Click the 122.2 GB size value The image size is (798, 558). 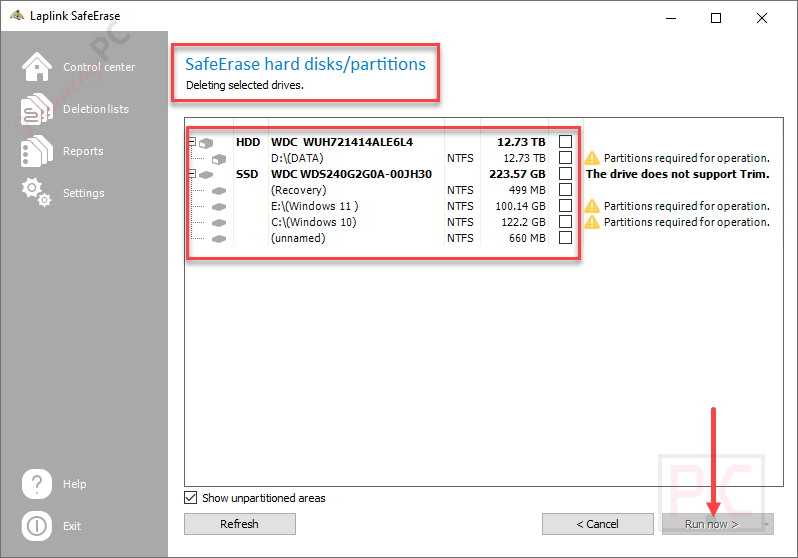click(523, 222)
